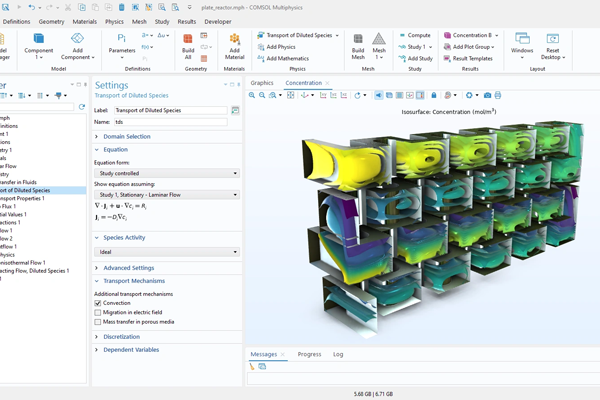Switch to the Progress tab
Image resolution: width=600 pixels, height=400 pixels.
pyautogui.click(x=309, y=354)
